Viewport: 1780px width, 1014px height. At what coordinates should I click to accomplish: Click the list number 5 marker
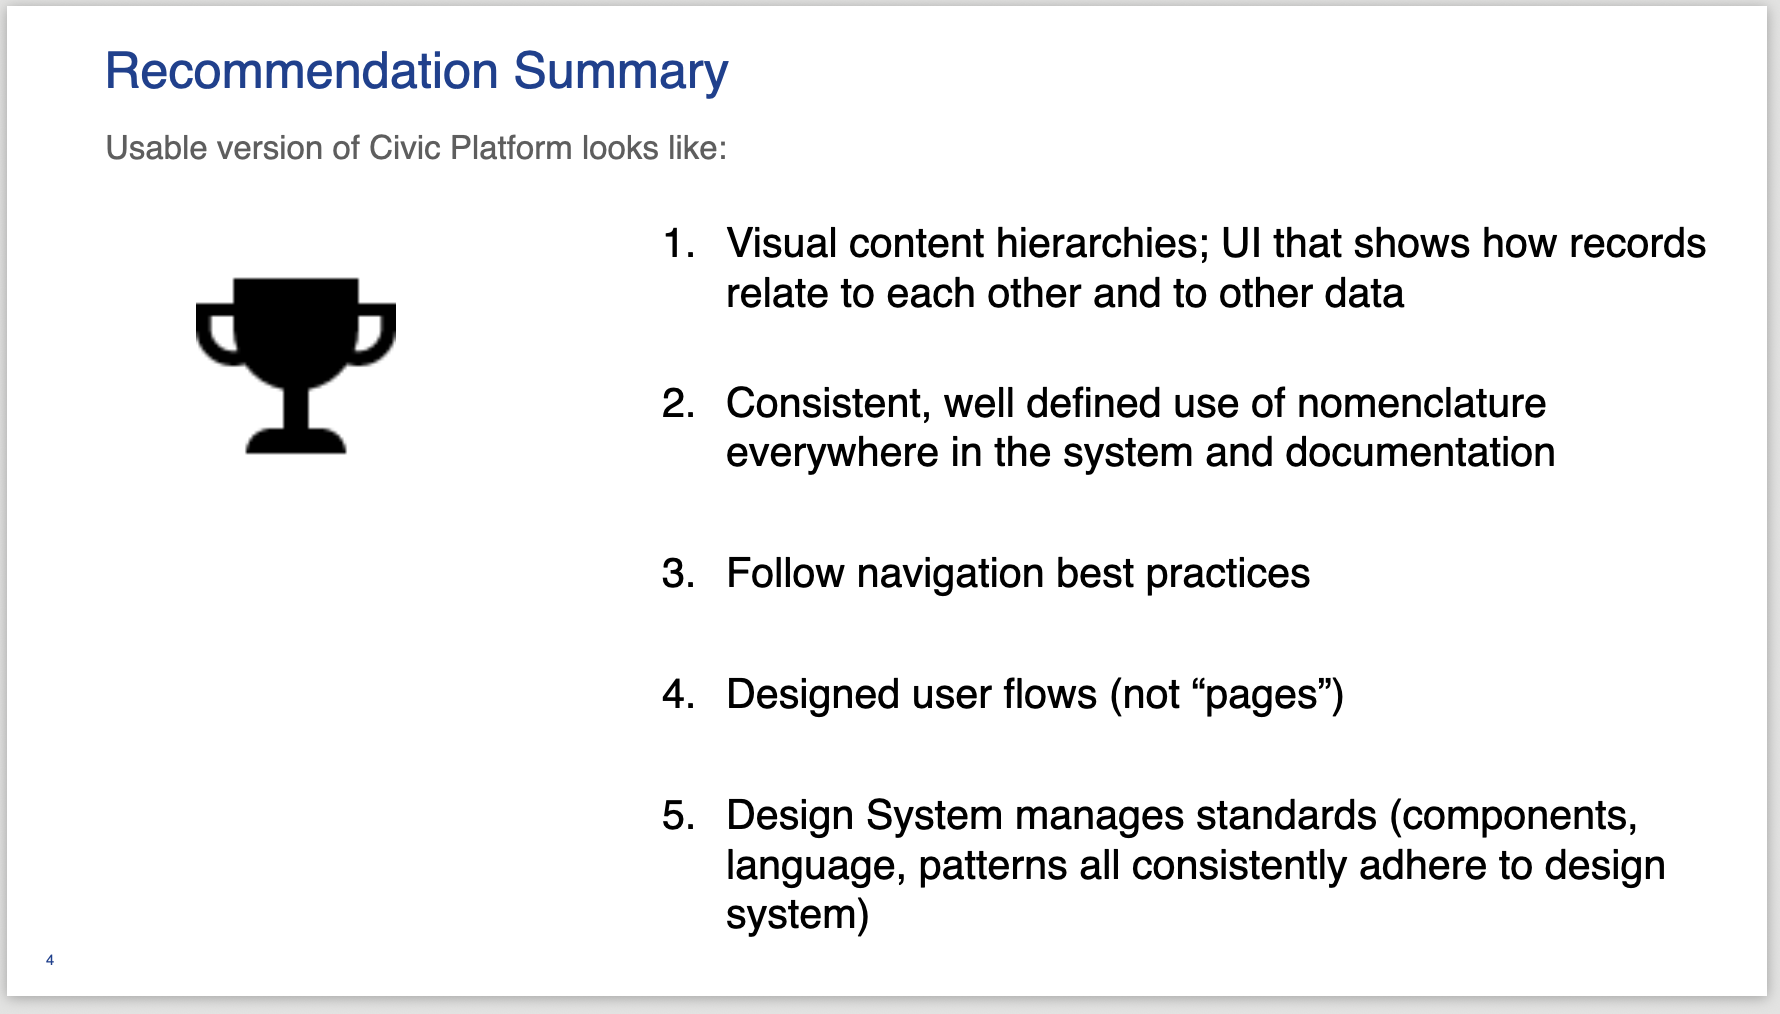pyautogui.click(x=679, y=816)
